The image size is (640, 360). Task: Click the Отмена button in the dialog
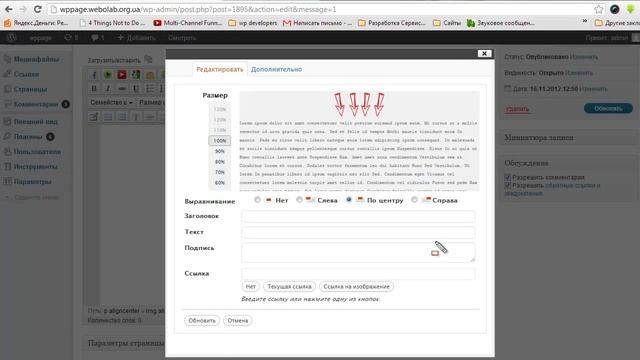(238, 320)
